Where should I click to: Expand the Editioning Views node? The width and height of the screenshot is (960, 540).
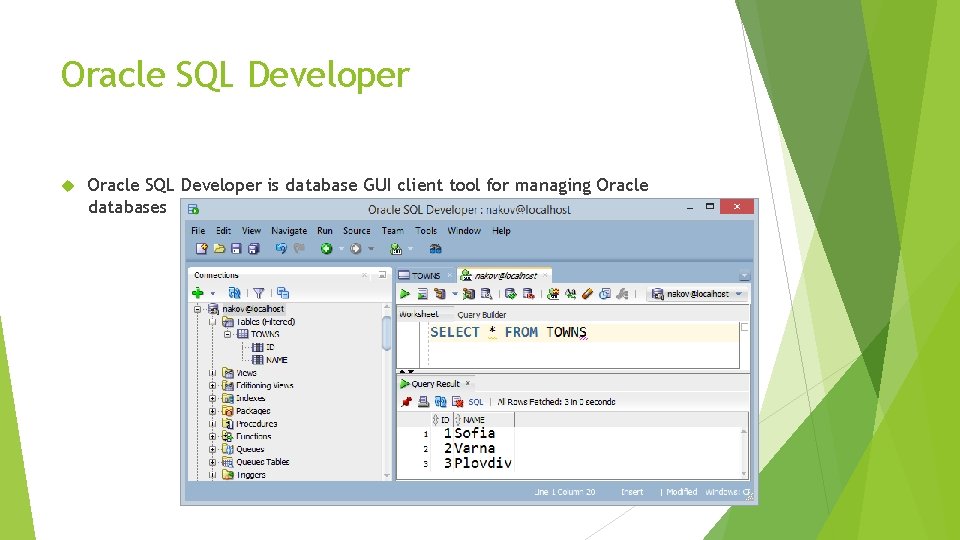click(x=212, y=386)
